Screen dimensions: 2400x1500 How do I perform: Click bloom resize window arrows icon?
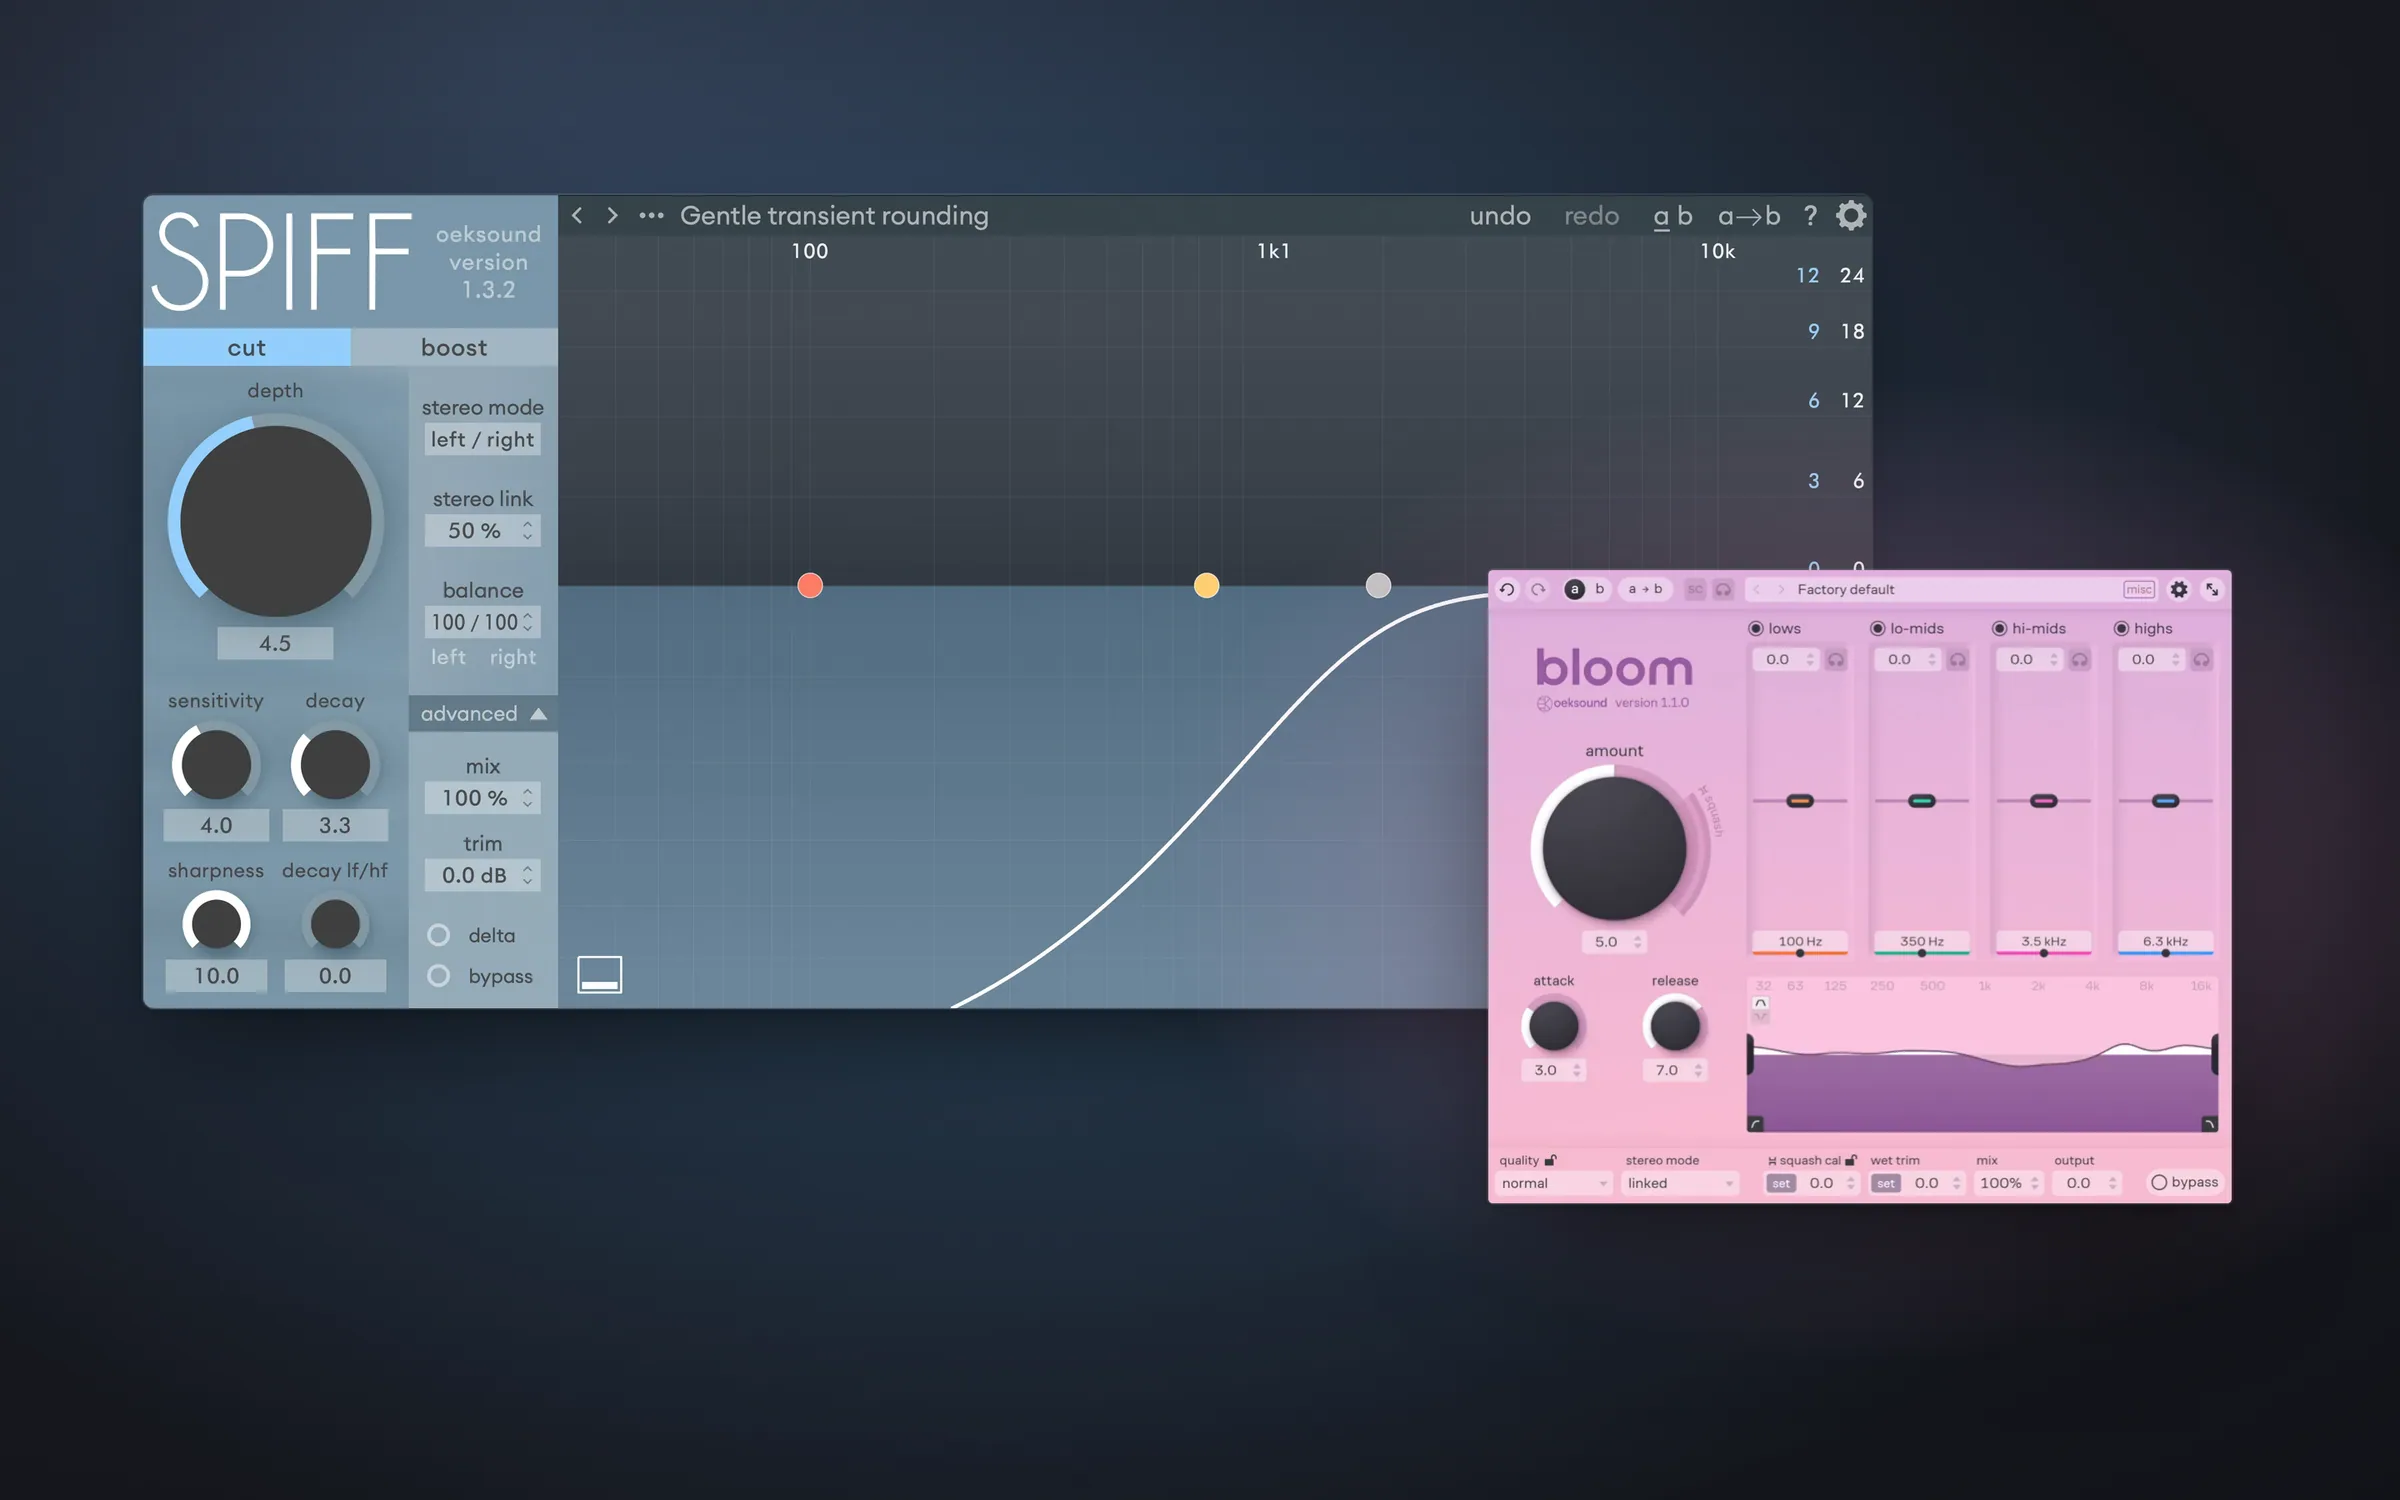pos(2212,589)
